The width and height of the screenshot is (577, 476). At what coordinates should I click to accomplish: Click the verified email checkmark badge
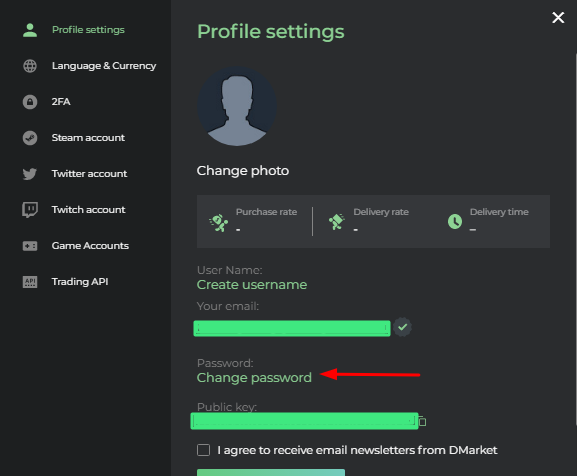click(402, 327)
